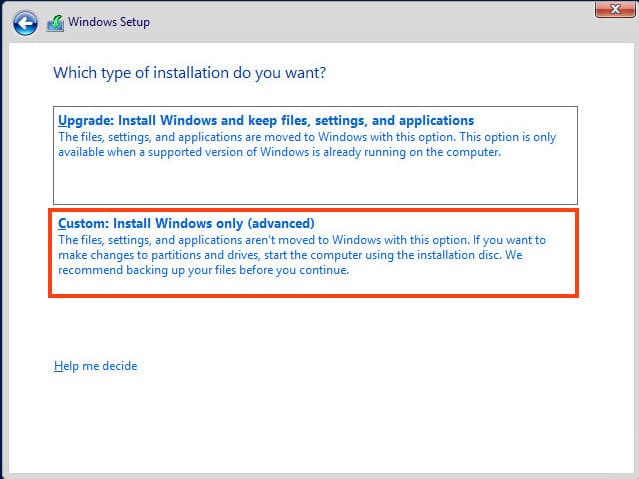The image size is (639, 479).
Task: Close the Windows Setup window
Action: coord(610,9)
